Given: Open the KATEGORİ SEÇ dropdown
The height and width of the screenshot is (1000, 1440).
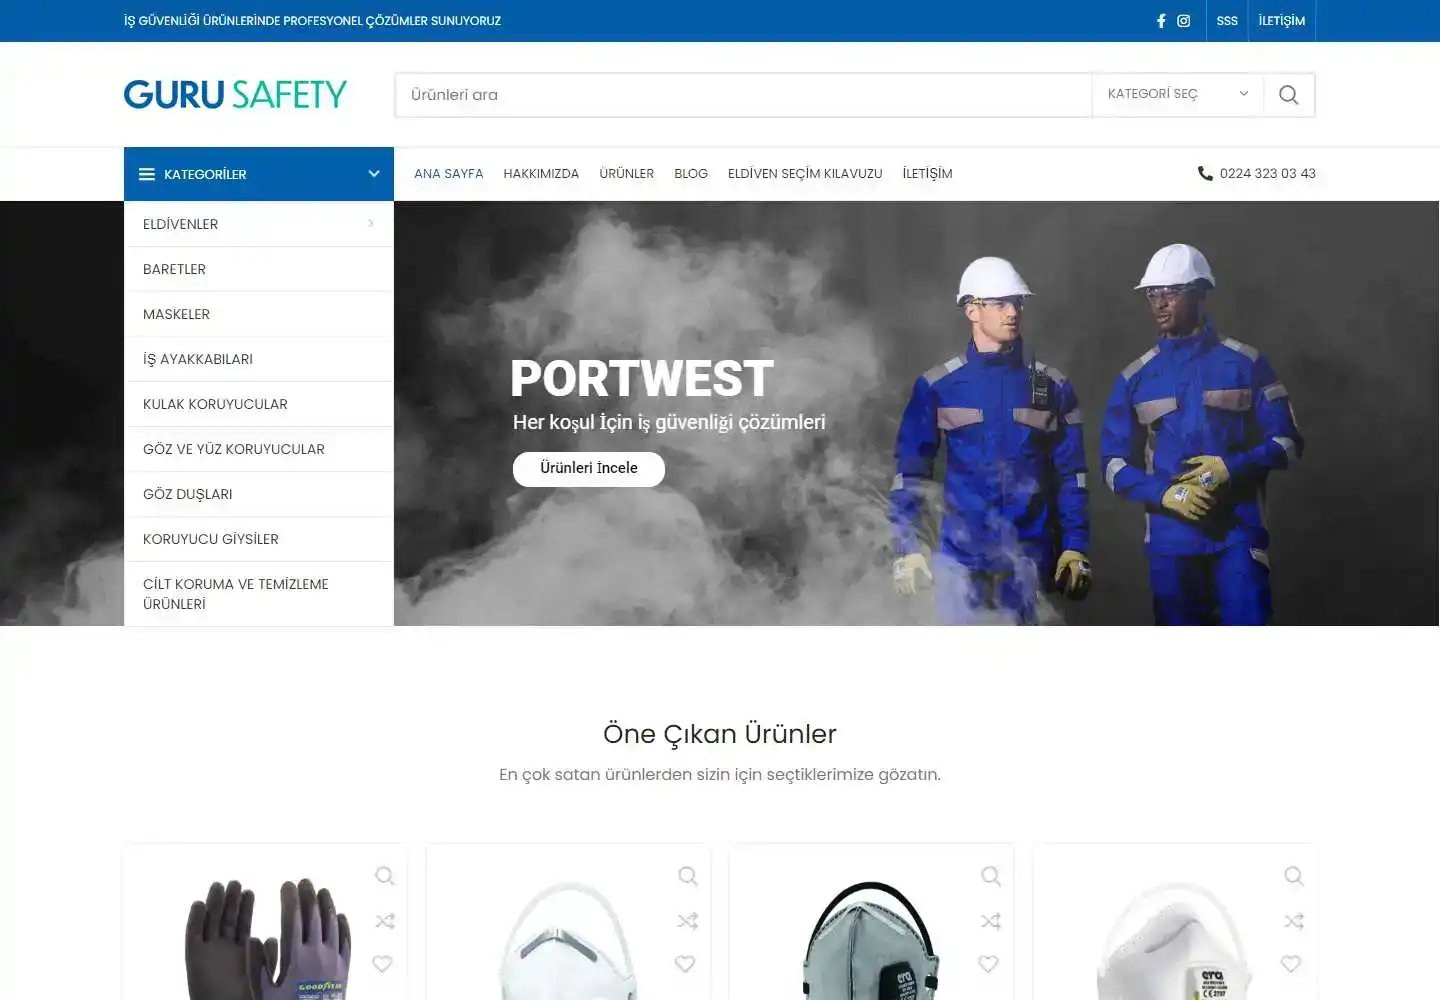Looking at the screenshot, I should click(1177, 94).
